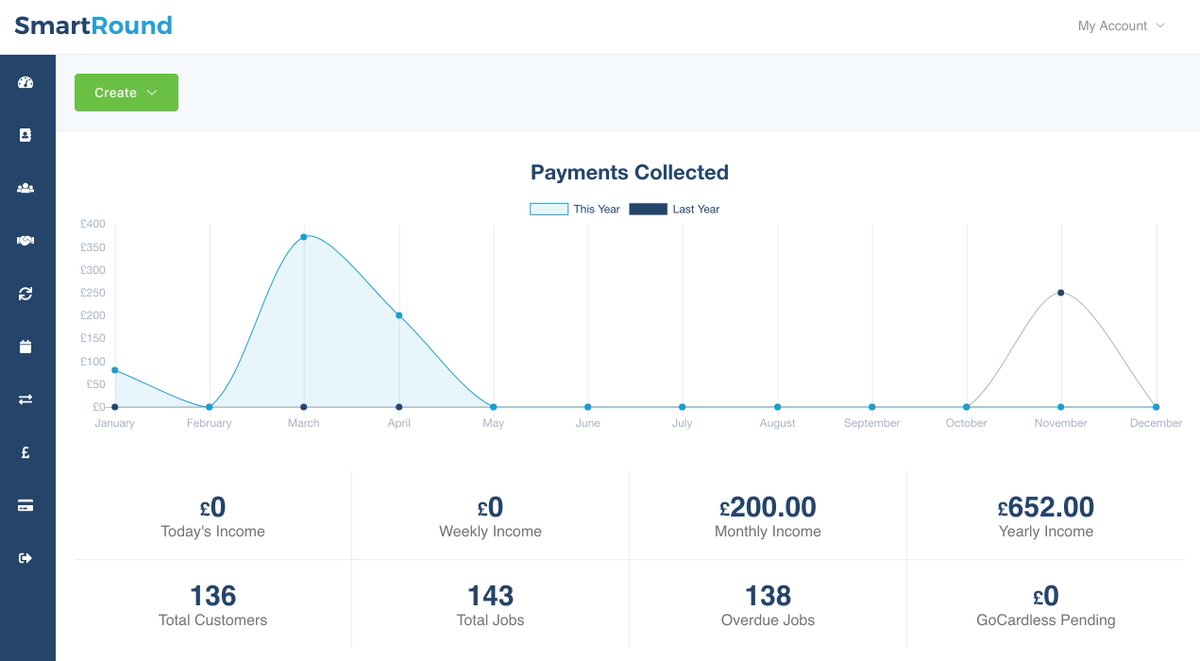
Task: Click the August this-year data point
Action: 777,407
